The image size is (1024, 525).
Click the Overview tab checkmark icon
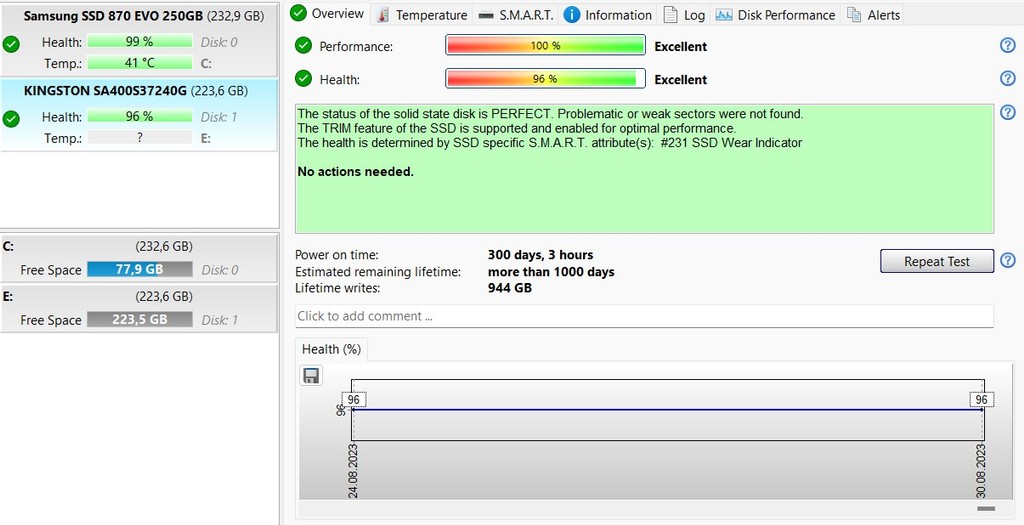point(298,13)
